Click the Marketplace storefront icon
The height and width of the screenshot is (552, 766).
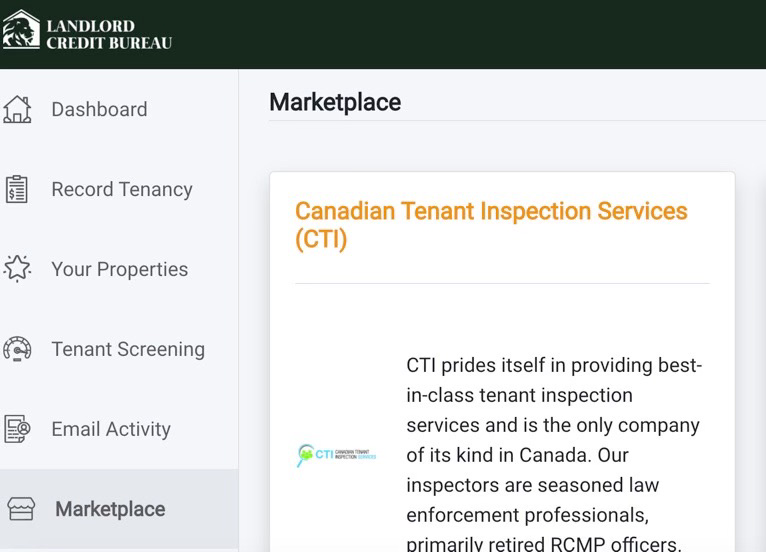21,509
